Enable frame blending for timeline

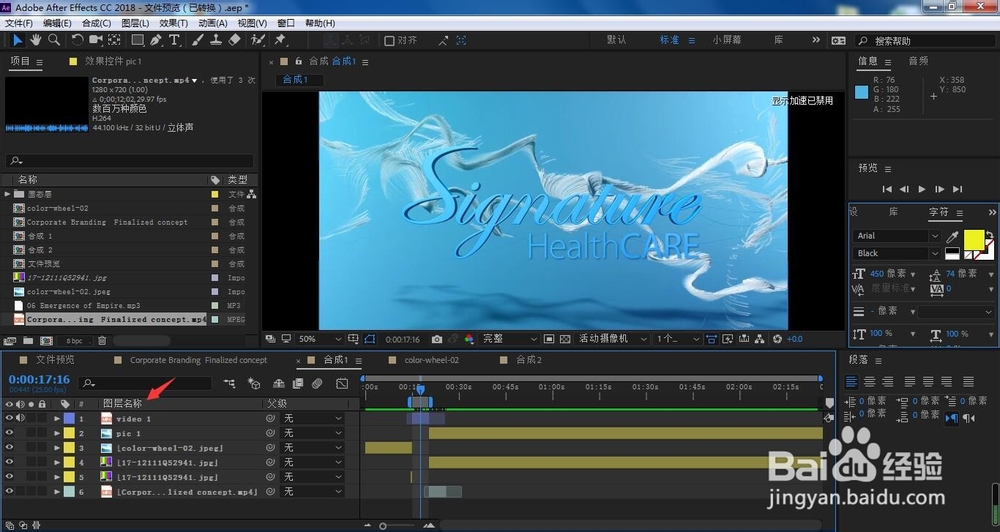(298, 383)
